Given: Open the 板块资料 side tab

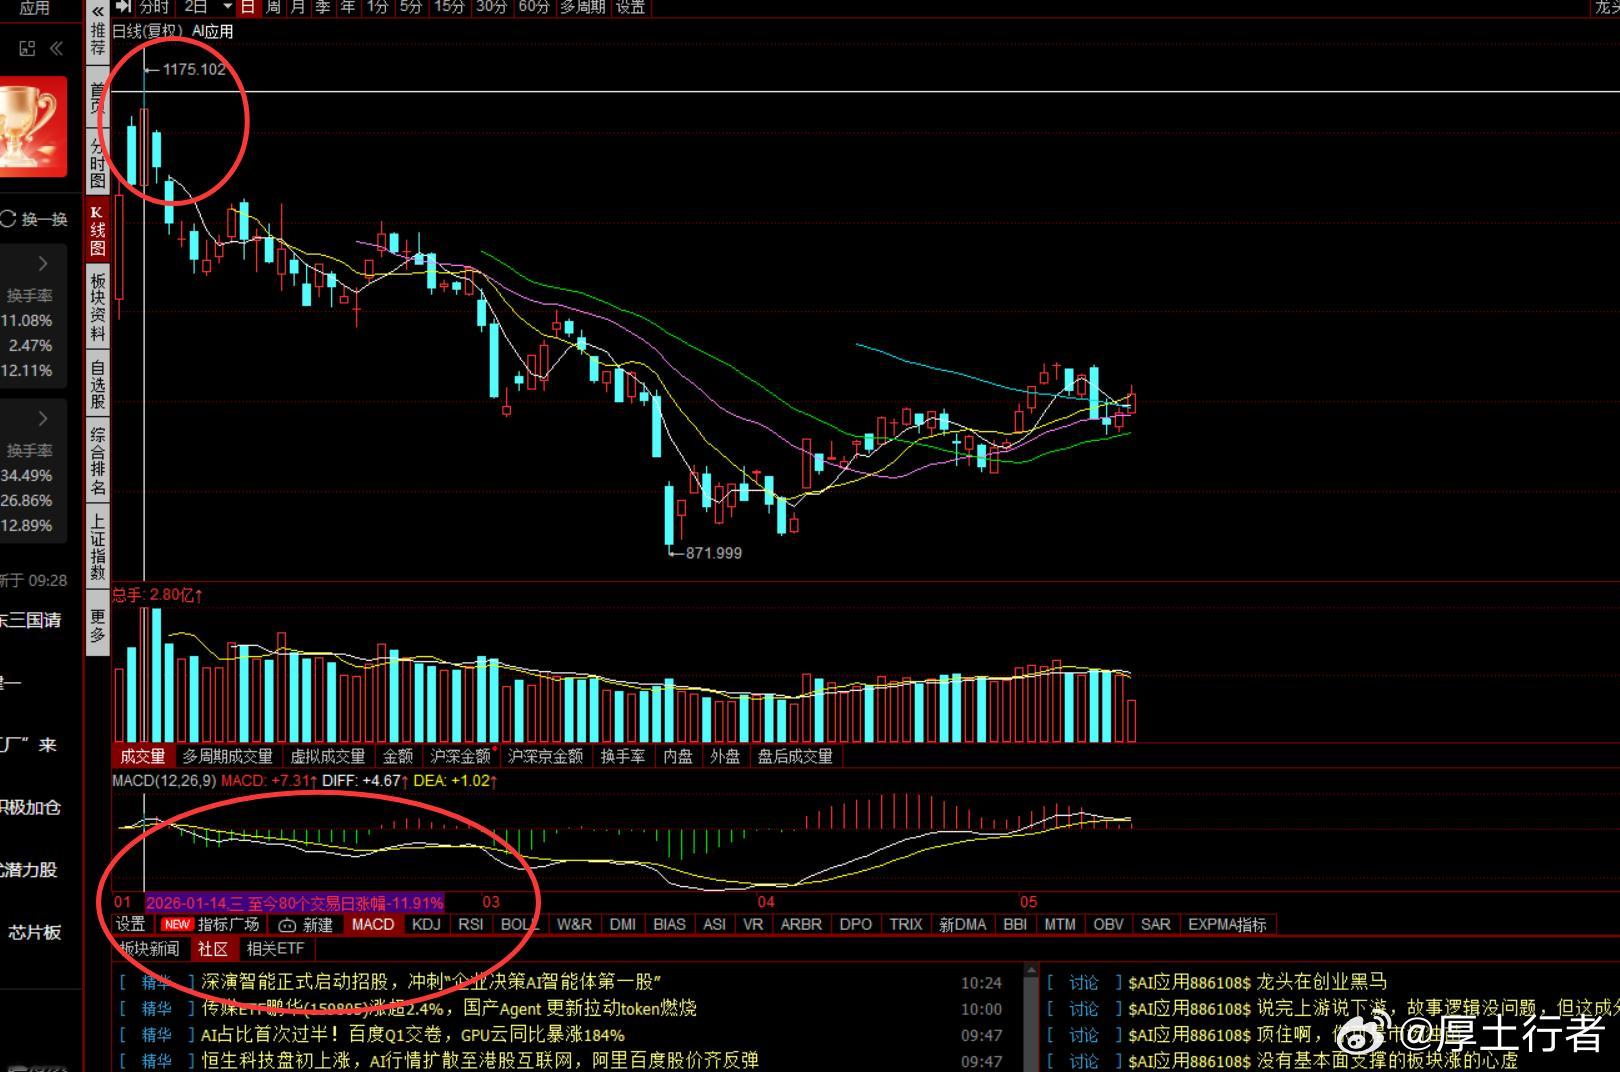Looking at the screenshot, I should click(98, 307).
